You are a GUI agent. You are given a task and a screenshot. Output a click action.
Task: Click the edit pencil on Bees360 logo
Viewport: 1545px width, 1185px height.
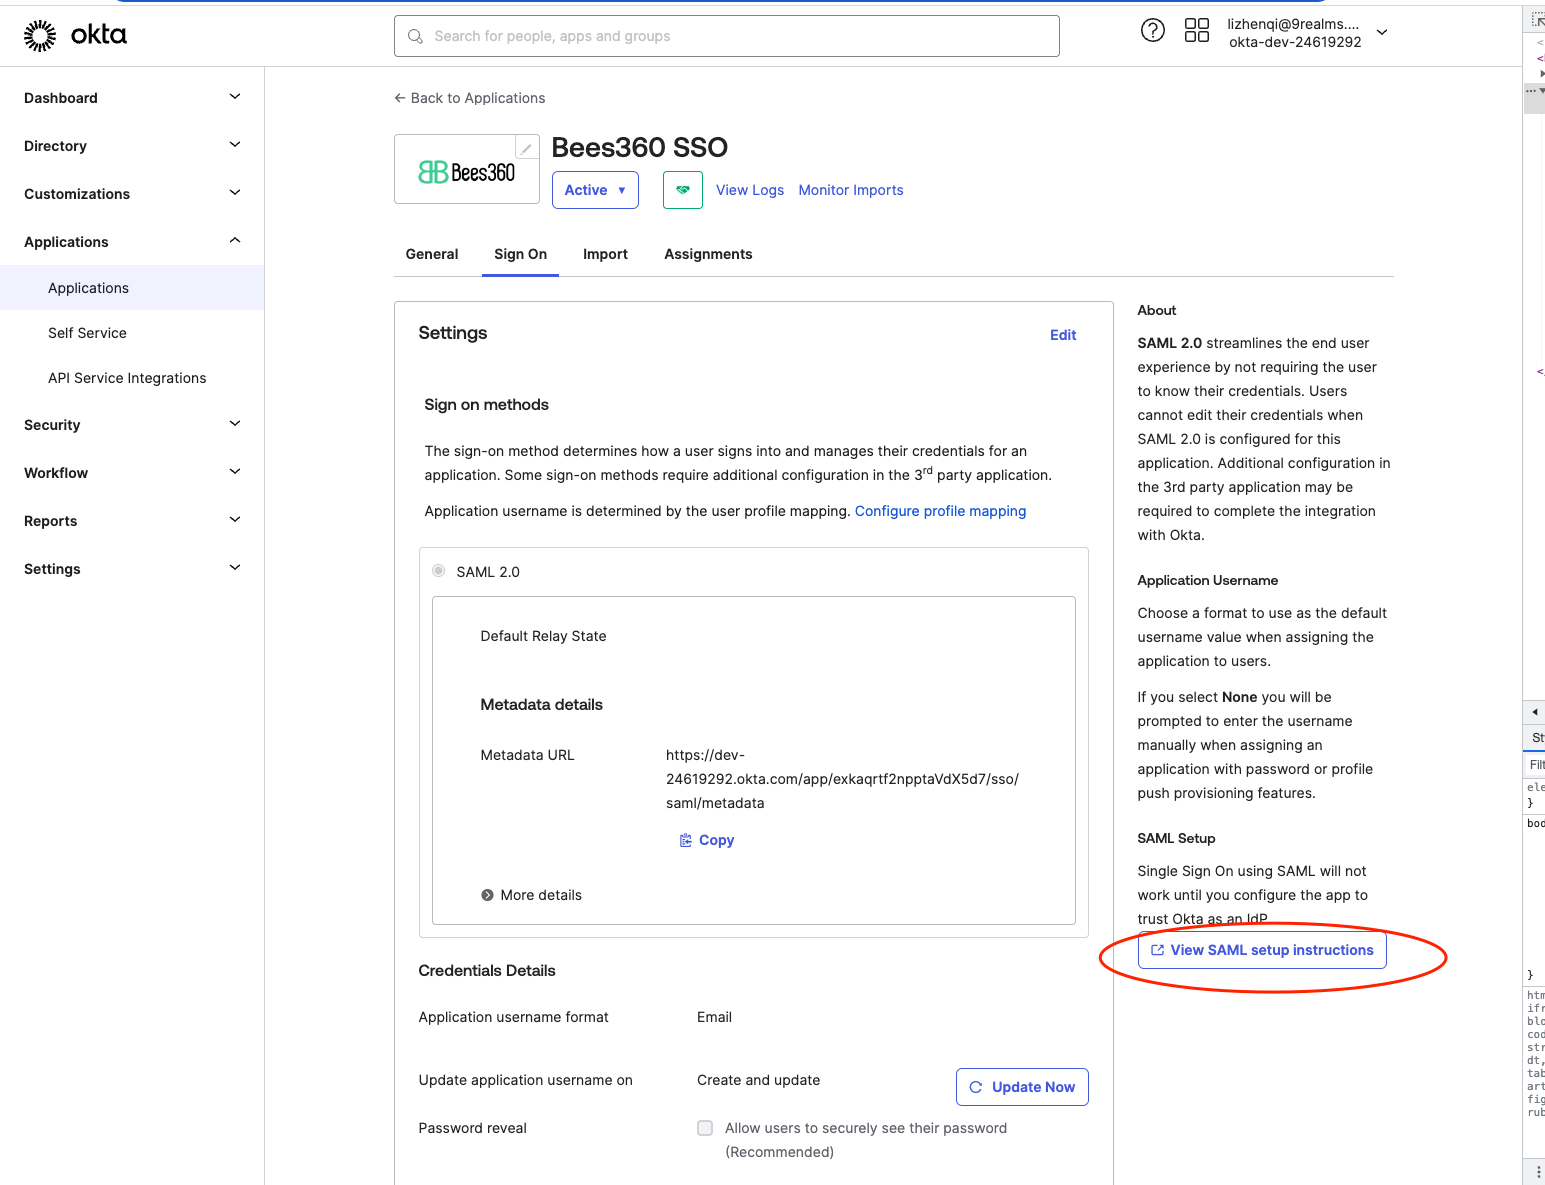[526, 148]
